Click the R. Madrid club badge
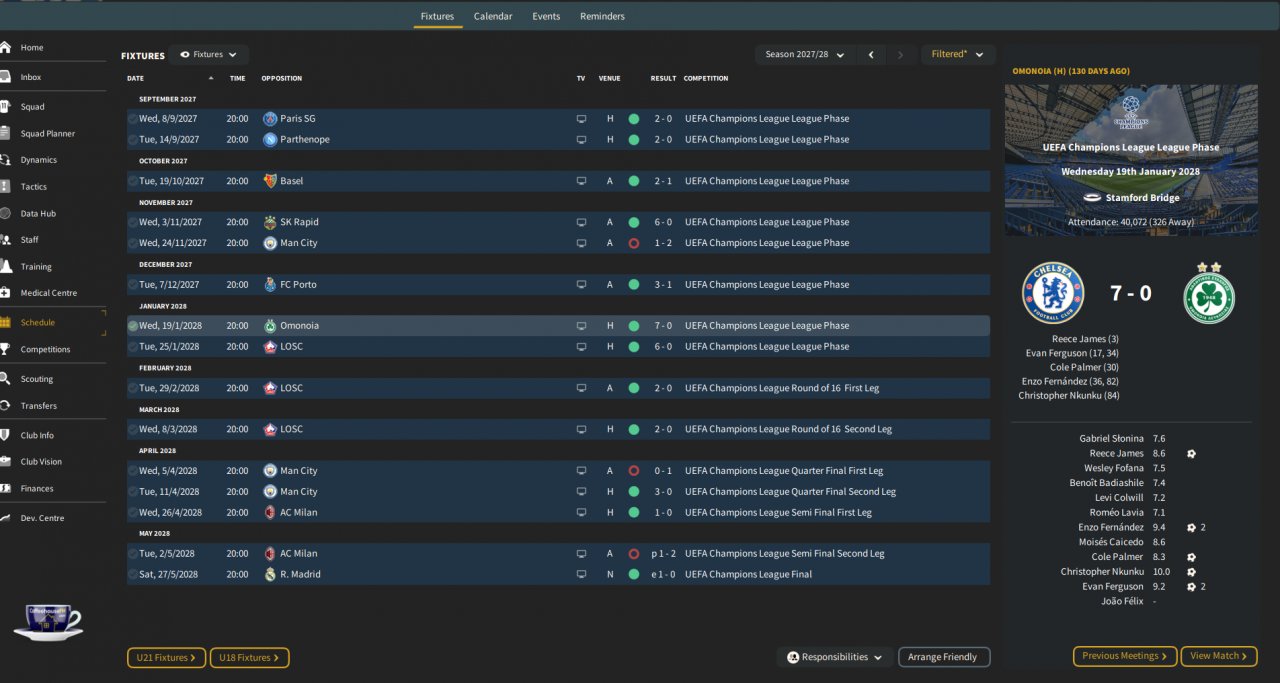This screenshot has height=683, width=1280. pyautogui.click(x=270, y=575)
